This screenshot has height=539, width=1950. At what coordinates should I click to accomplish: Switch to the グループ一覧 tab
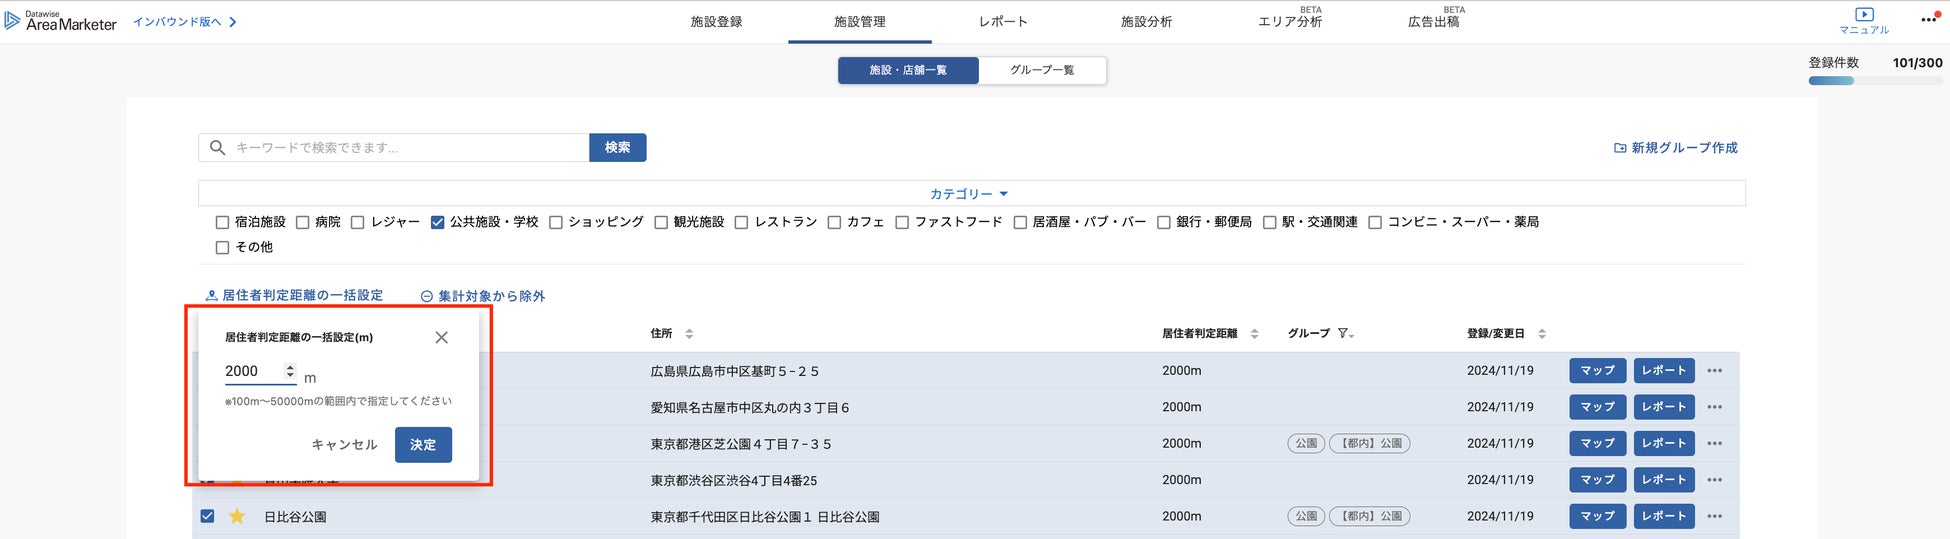pos(1042,70)
